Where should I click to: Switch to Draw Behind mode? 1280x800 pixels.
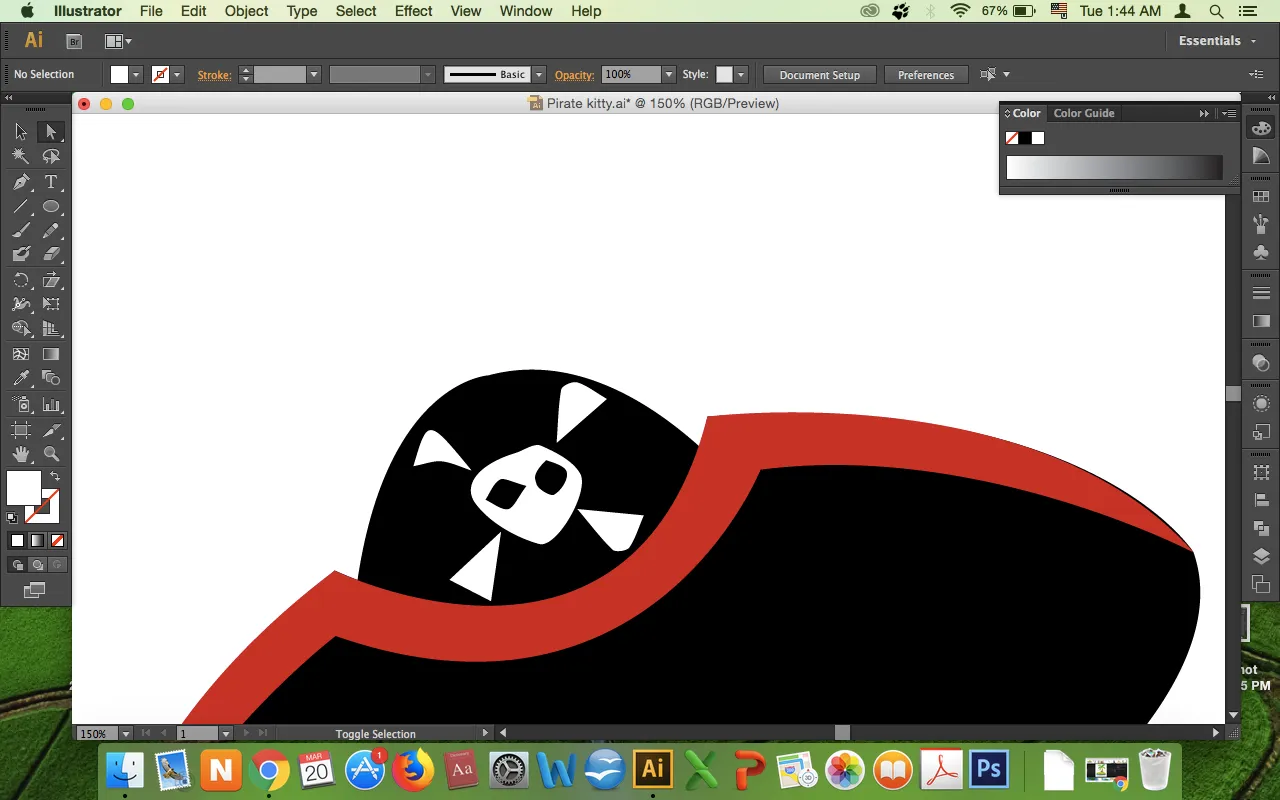click(37, 565)
